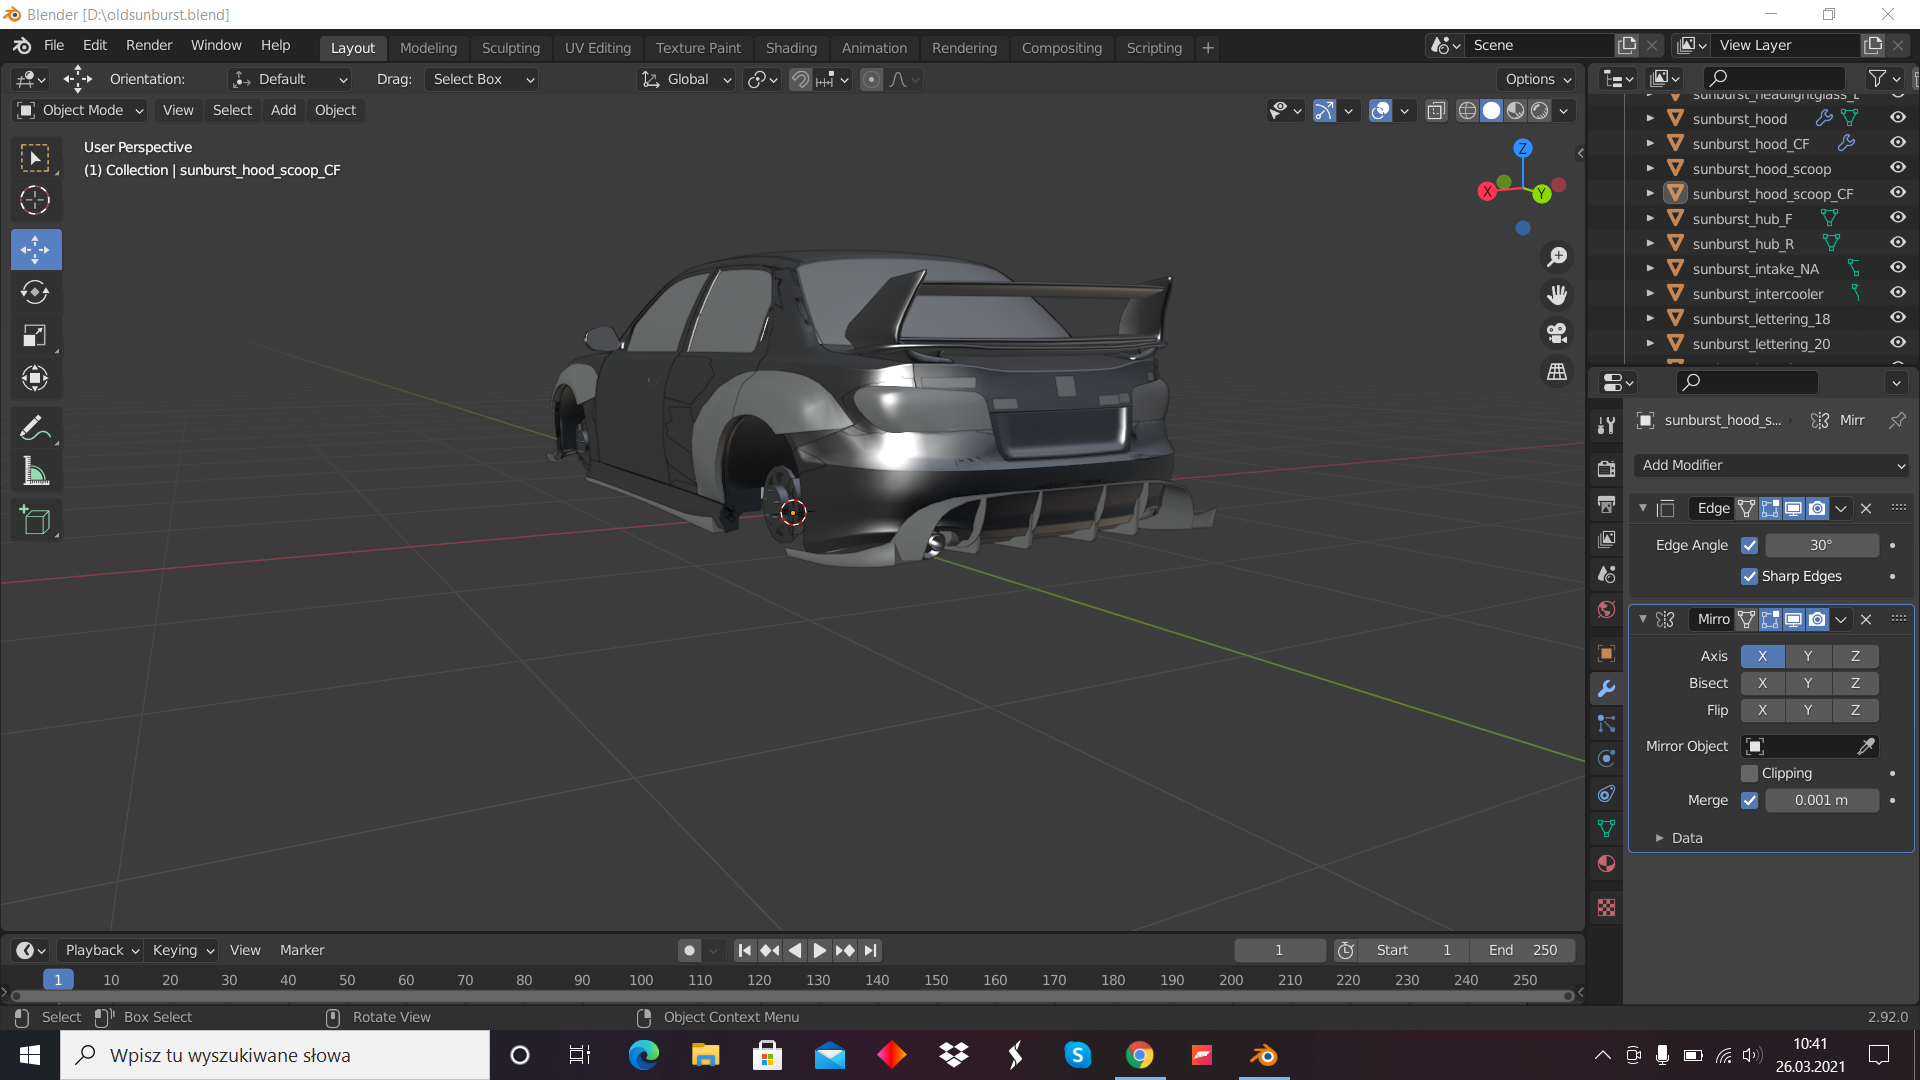Open the Add Modifier dropdown
Screen dimensions: 1920x1080
[1772, 465]
